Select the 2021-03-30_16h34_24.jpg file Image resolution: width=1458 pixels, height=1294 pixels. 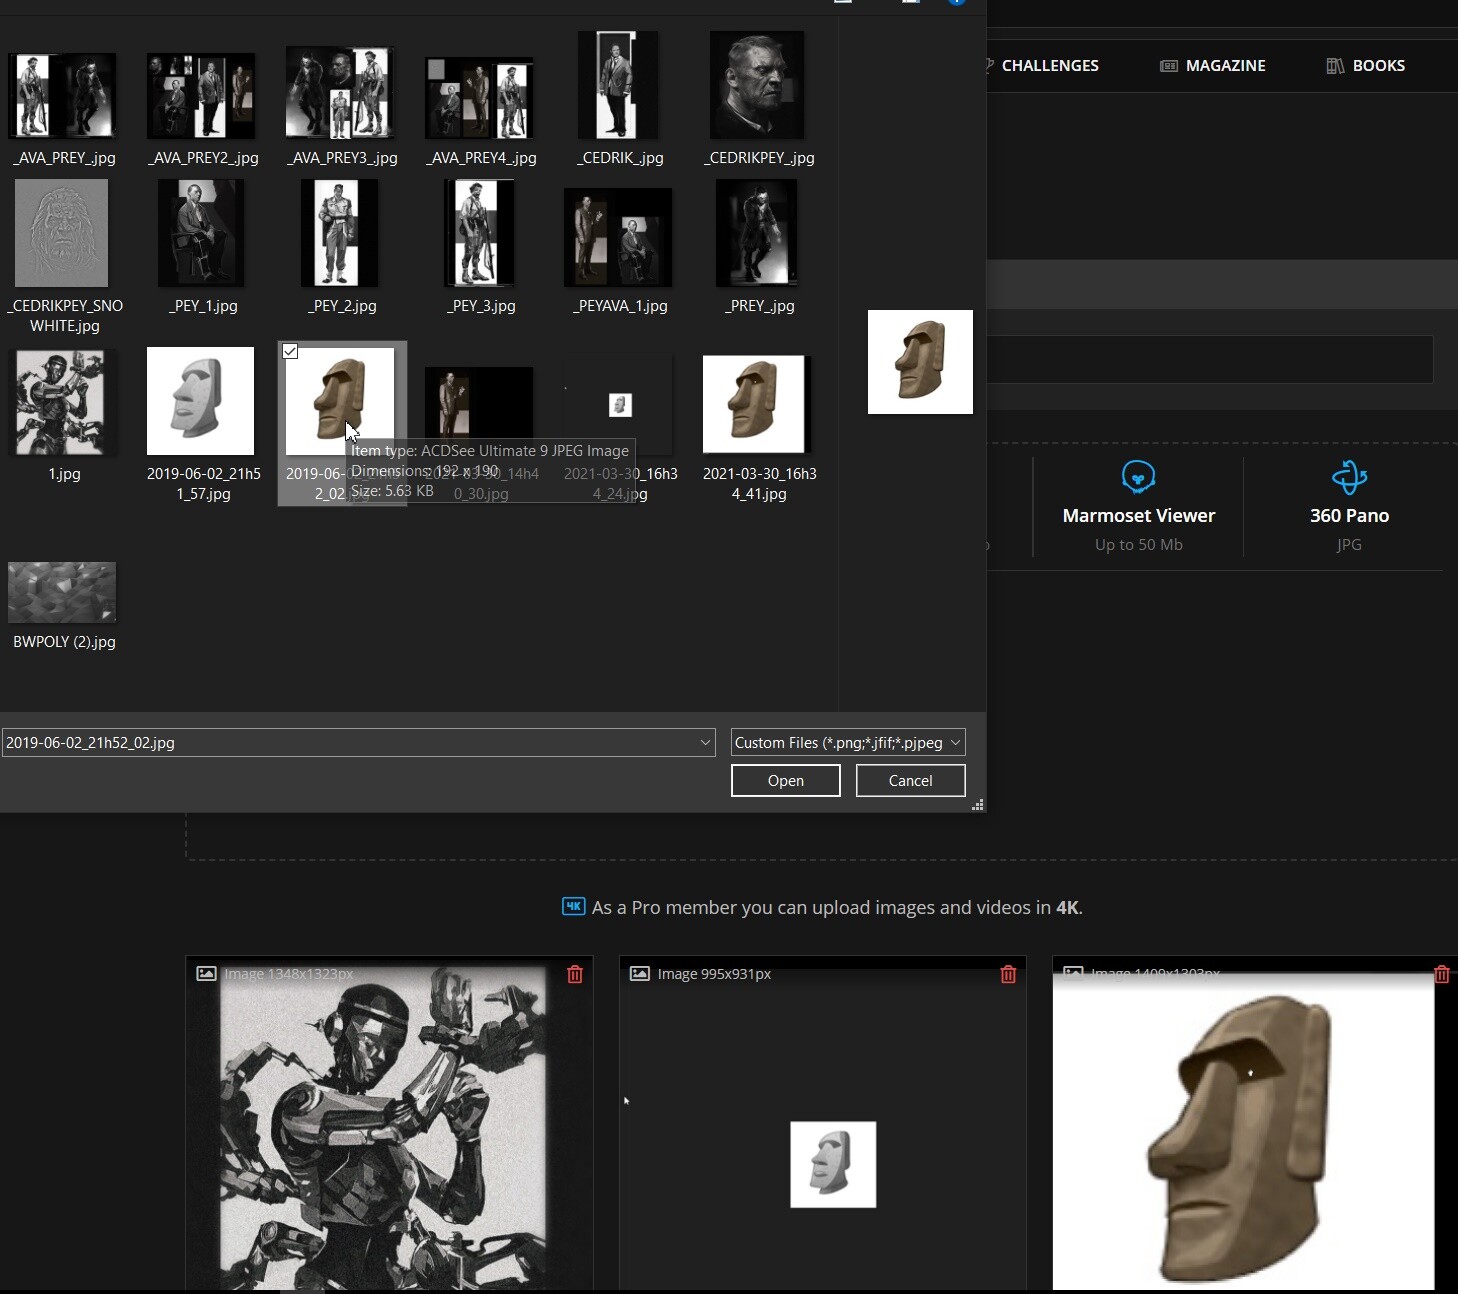[618, 405]
